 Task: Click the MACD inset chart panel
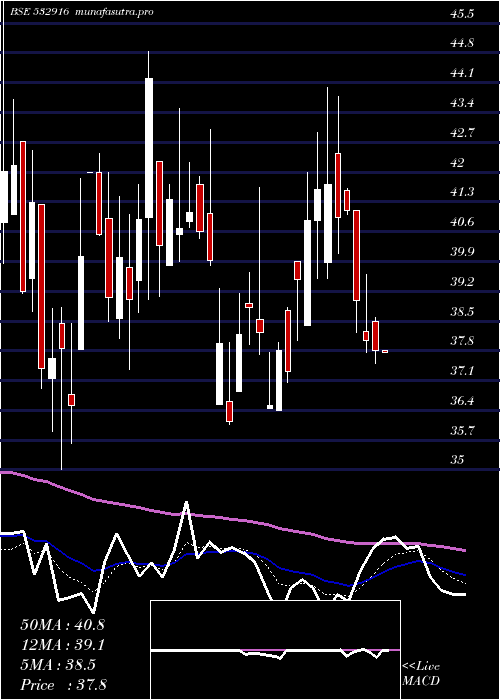275,650
